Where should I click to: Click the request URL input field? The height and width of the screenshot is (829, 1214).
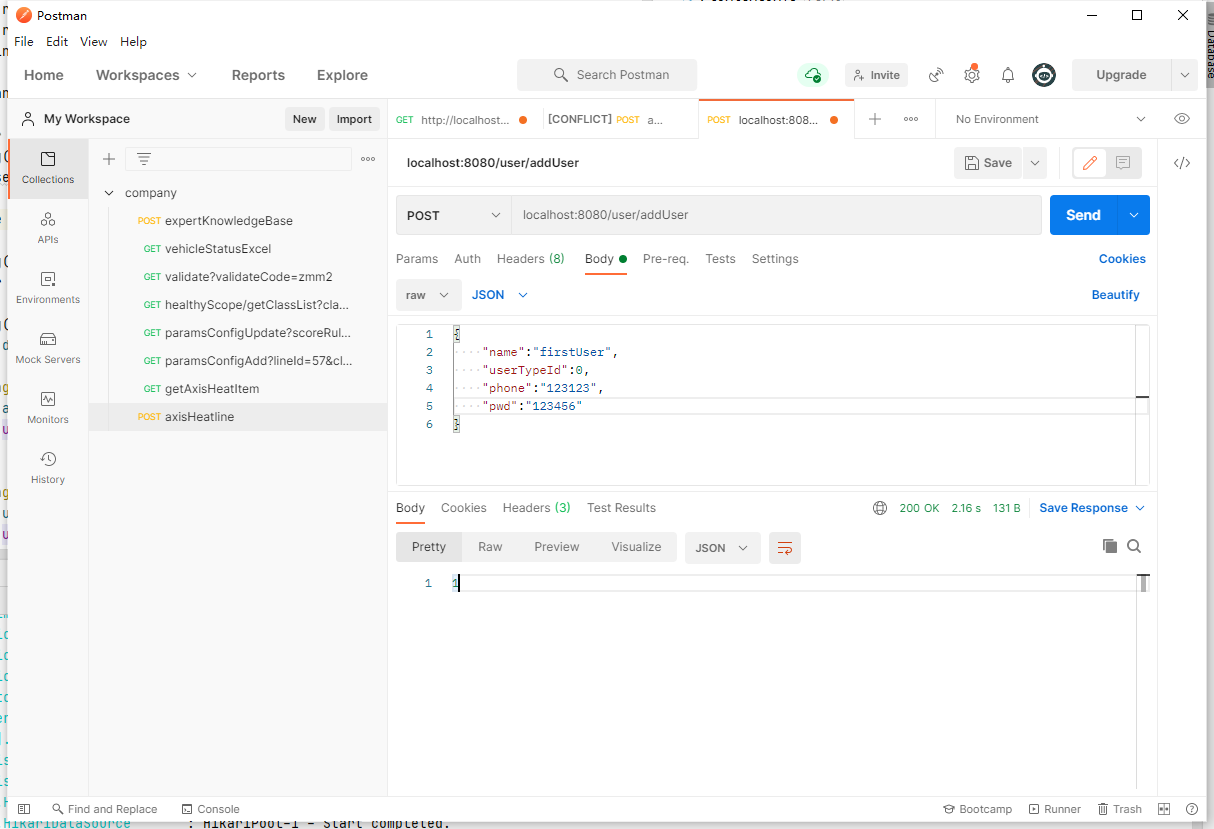(776, 215)
